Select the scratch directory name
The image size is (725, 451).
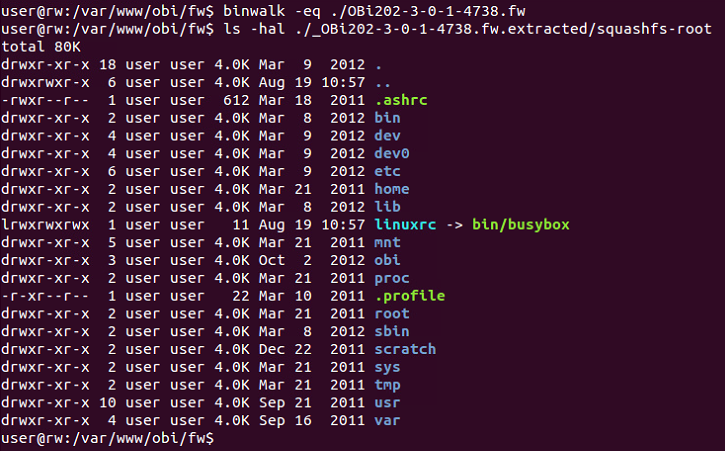tap(405, 349)
